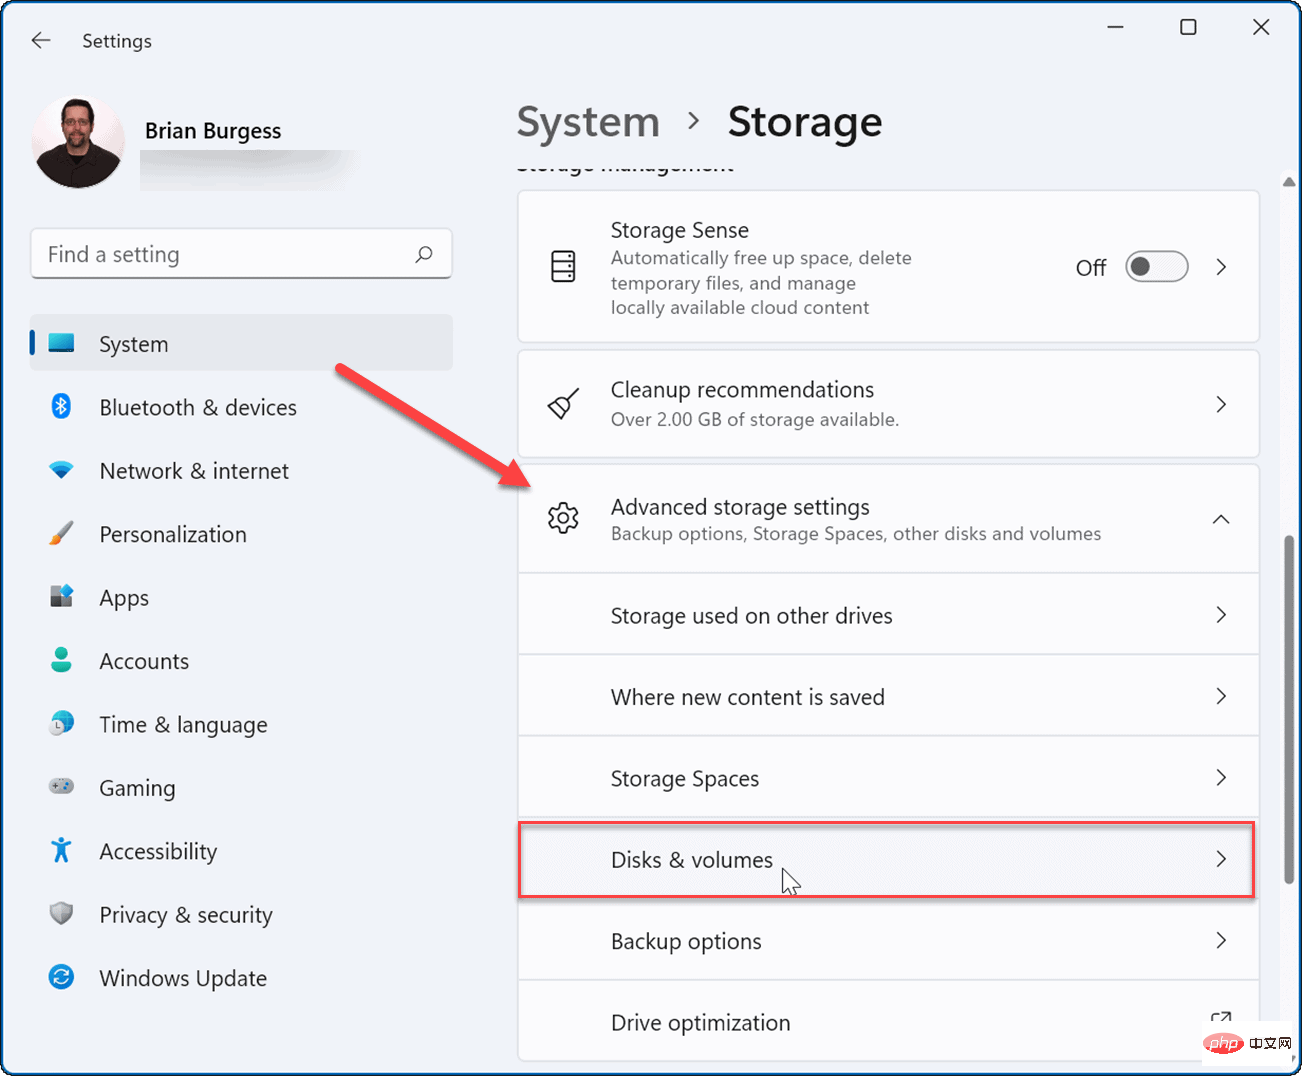Click the Accounts person icon
Screen dimensions: 1302x1076
61,660
